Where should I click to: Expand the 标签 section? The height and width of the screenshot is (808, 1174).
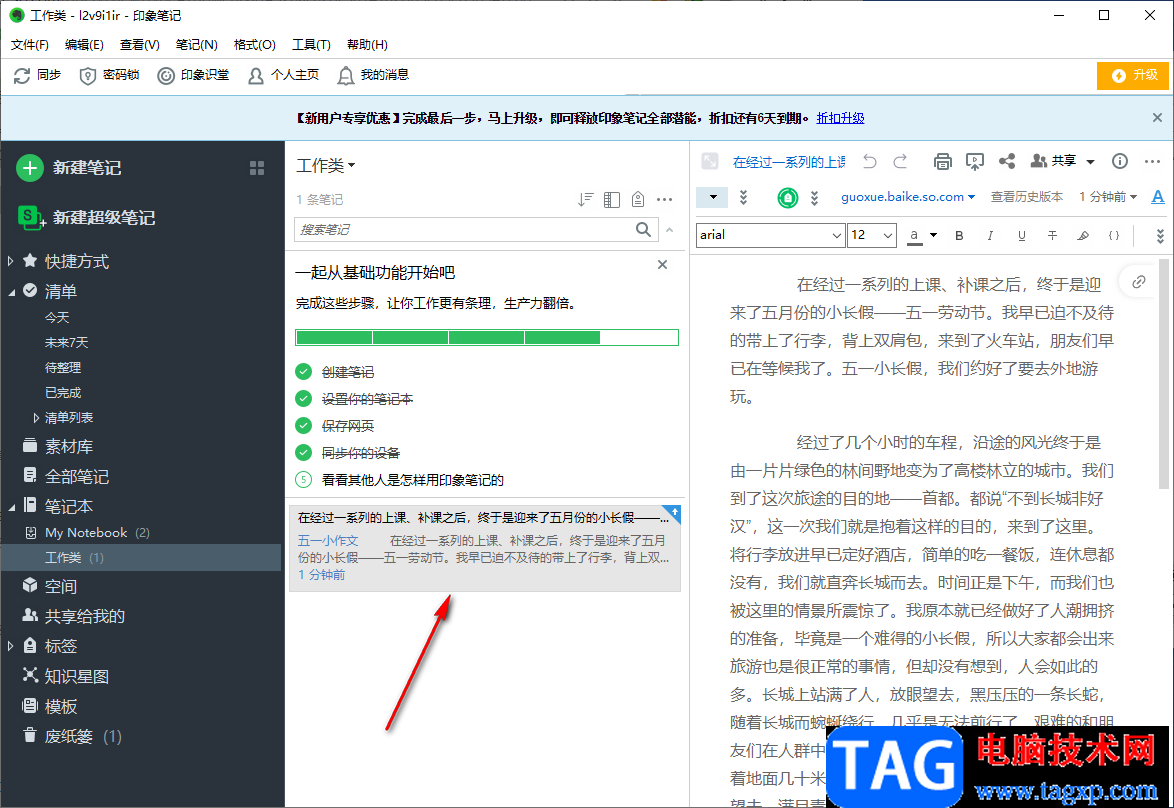click(10, 646)
